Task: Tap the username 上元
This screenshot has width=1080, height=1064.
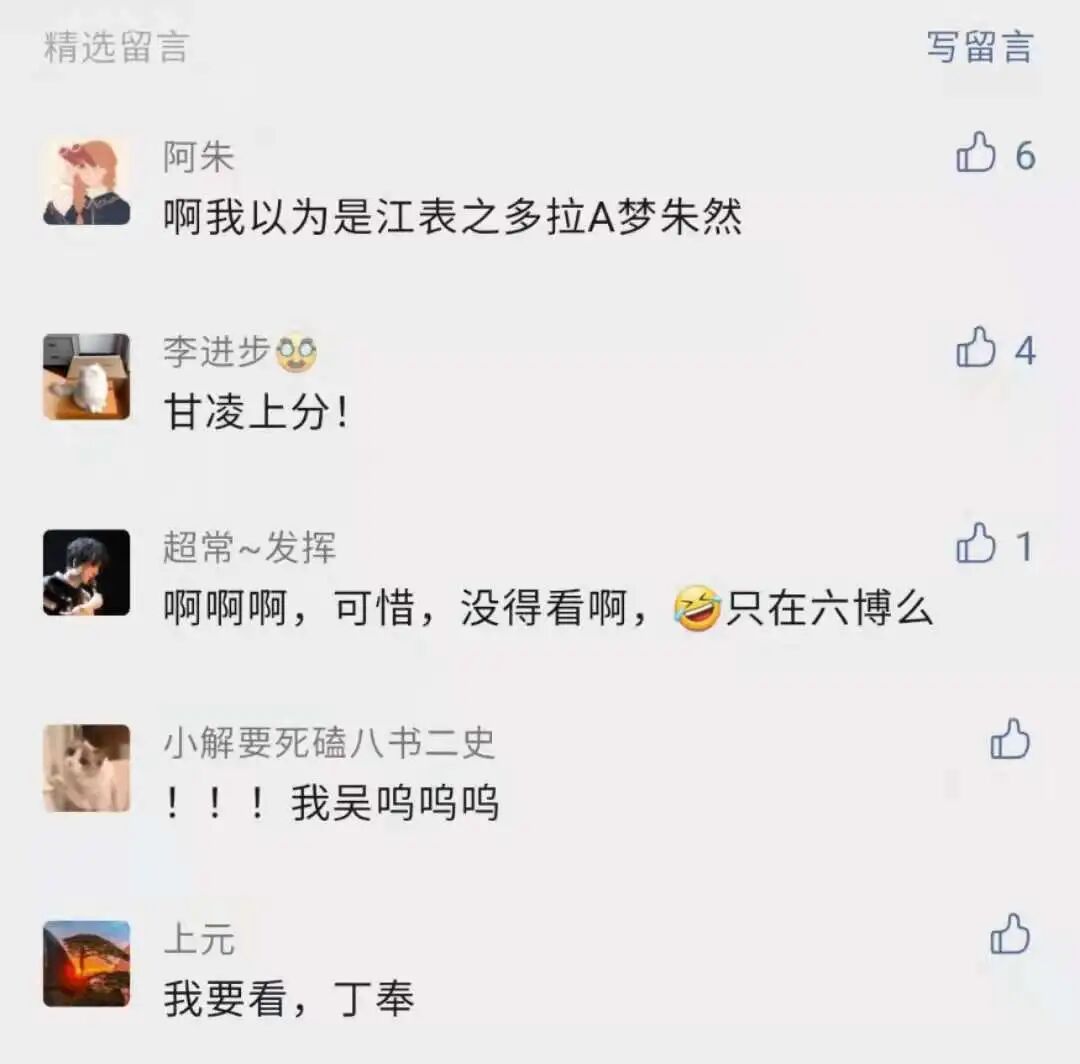Action: tap(199, 939)
